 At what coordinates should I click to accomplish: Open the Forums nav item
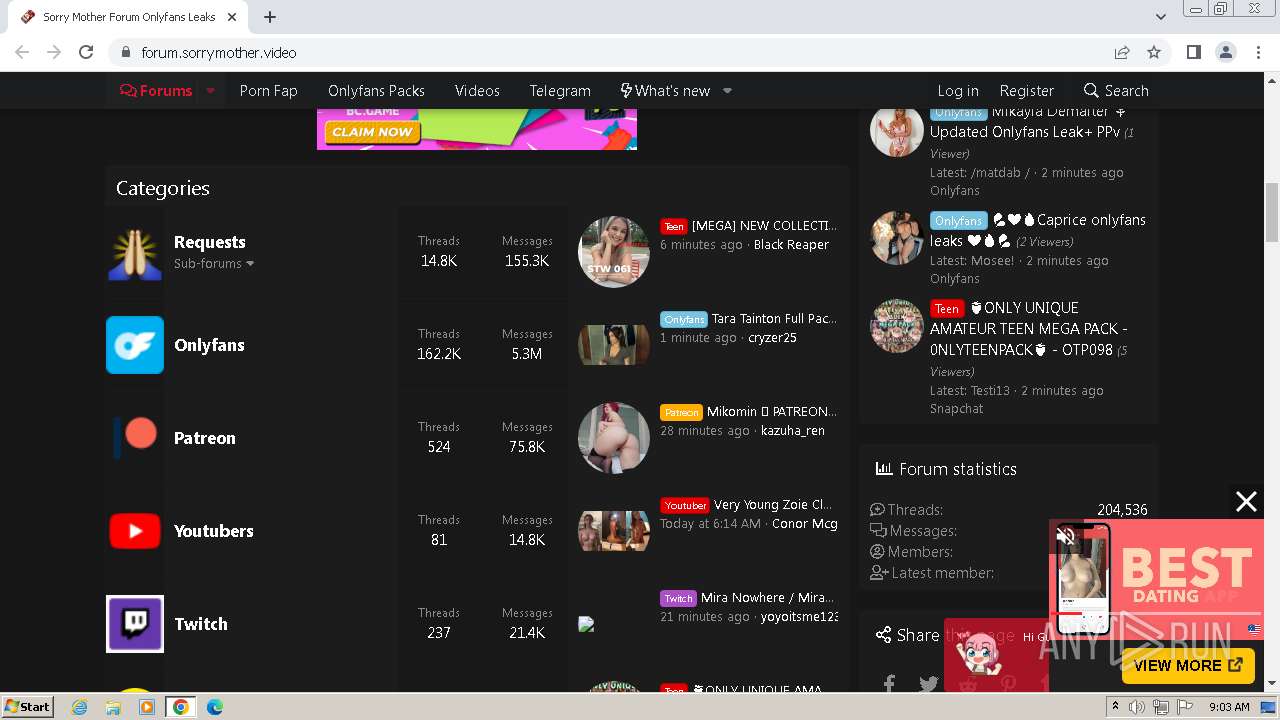(156, 90)
